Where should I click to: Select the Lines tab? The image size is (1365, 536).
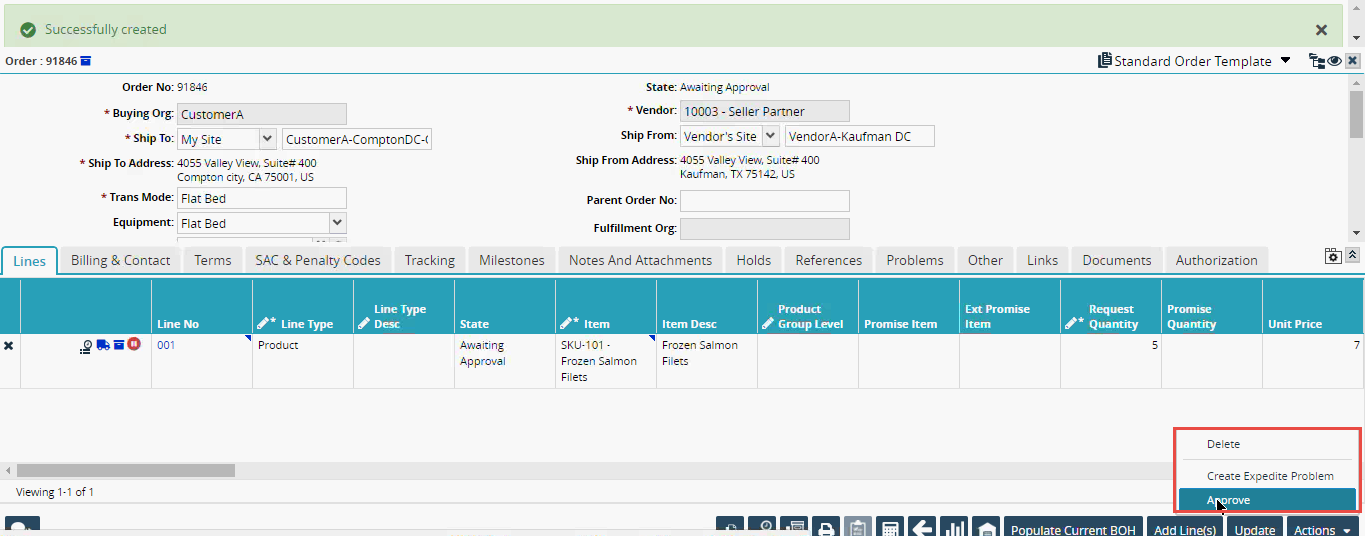point(30,261)
